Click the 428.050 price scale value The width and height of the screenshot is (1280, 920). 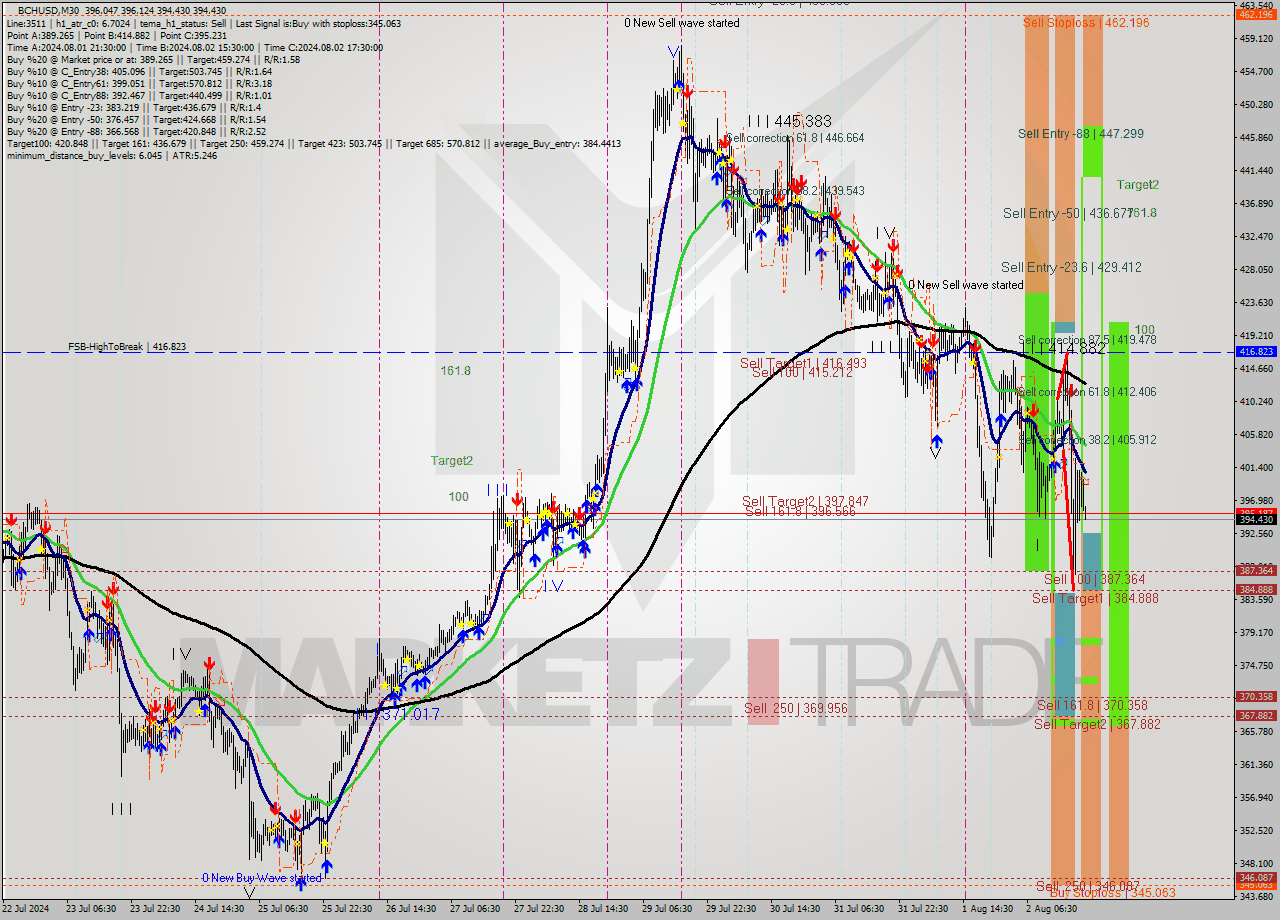[1257, 269]
